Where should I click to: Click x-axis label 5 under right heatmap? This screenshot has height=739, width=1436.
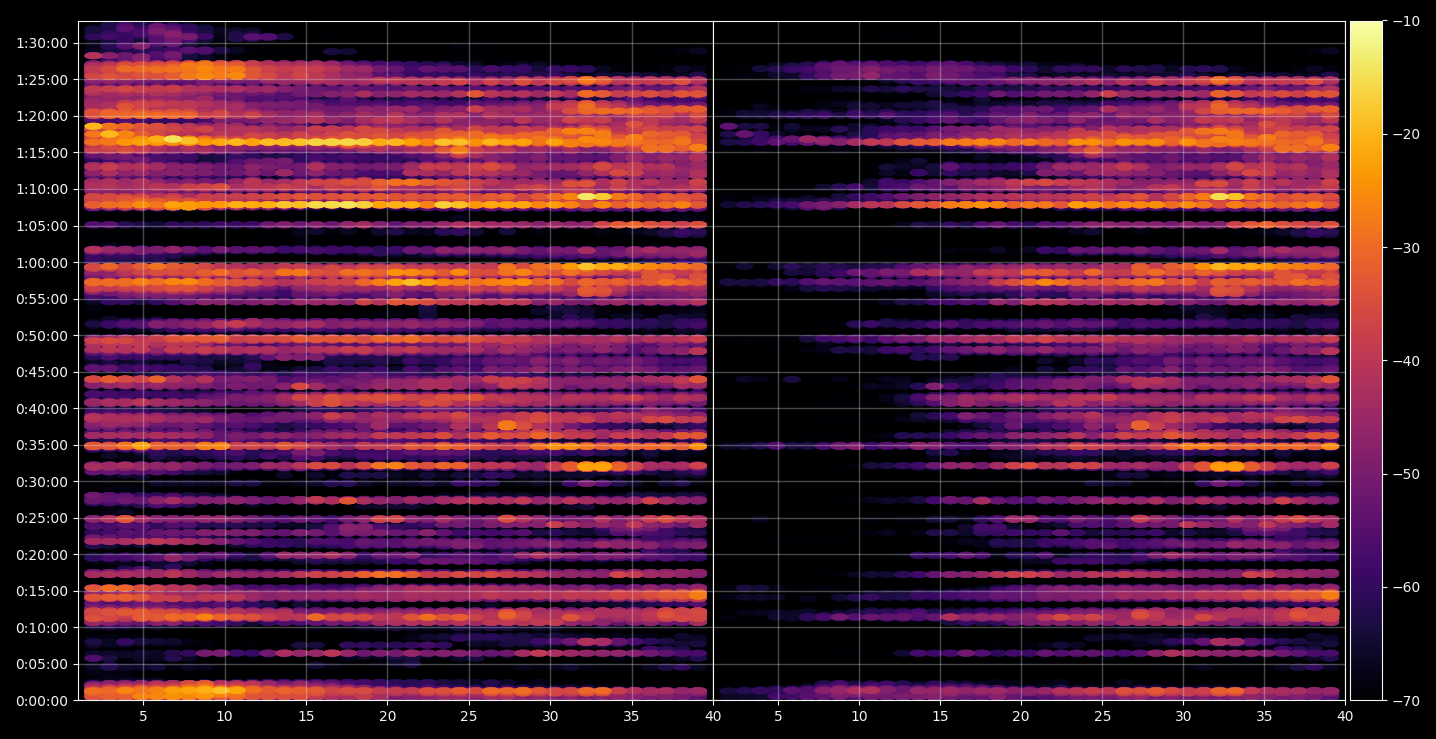pyautogui.click(x=778, y=717)
